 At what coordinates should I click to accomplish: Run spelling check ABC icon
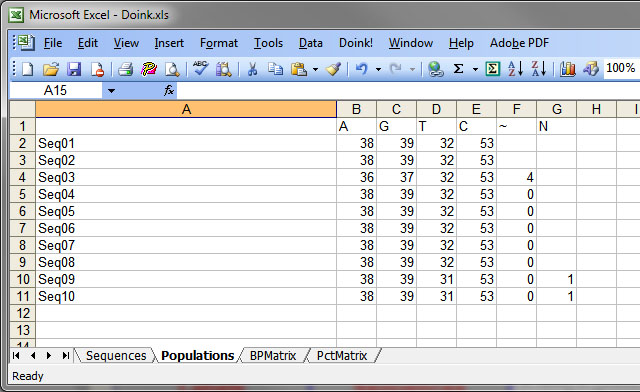coord(200,69)
